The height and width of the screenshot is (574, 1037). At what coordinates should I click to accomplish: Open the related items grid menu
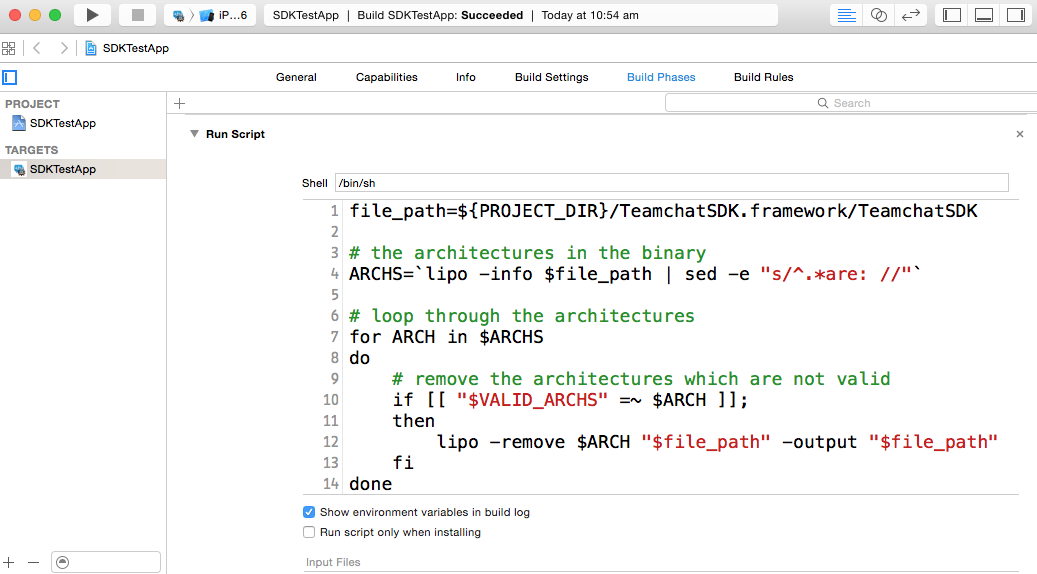[9, 48]
